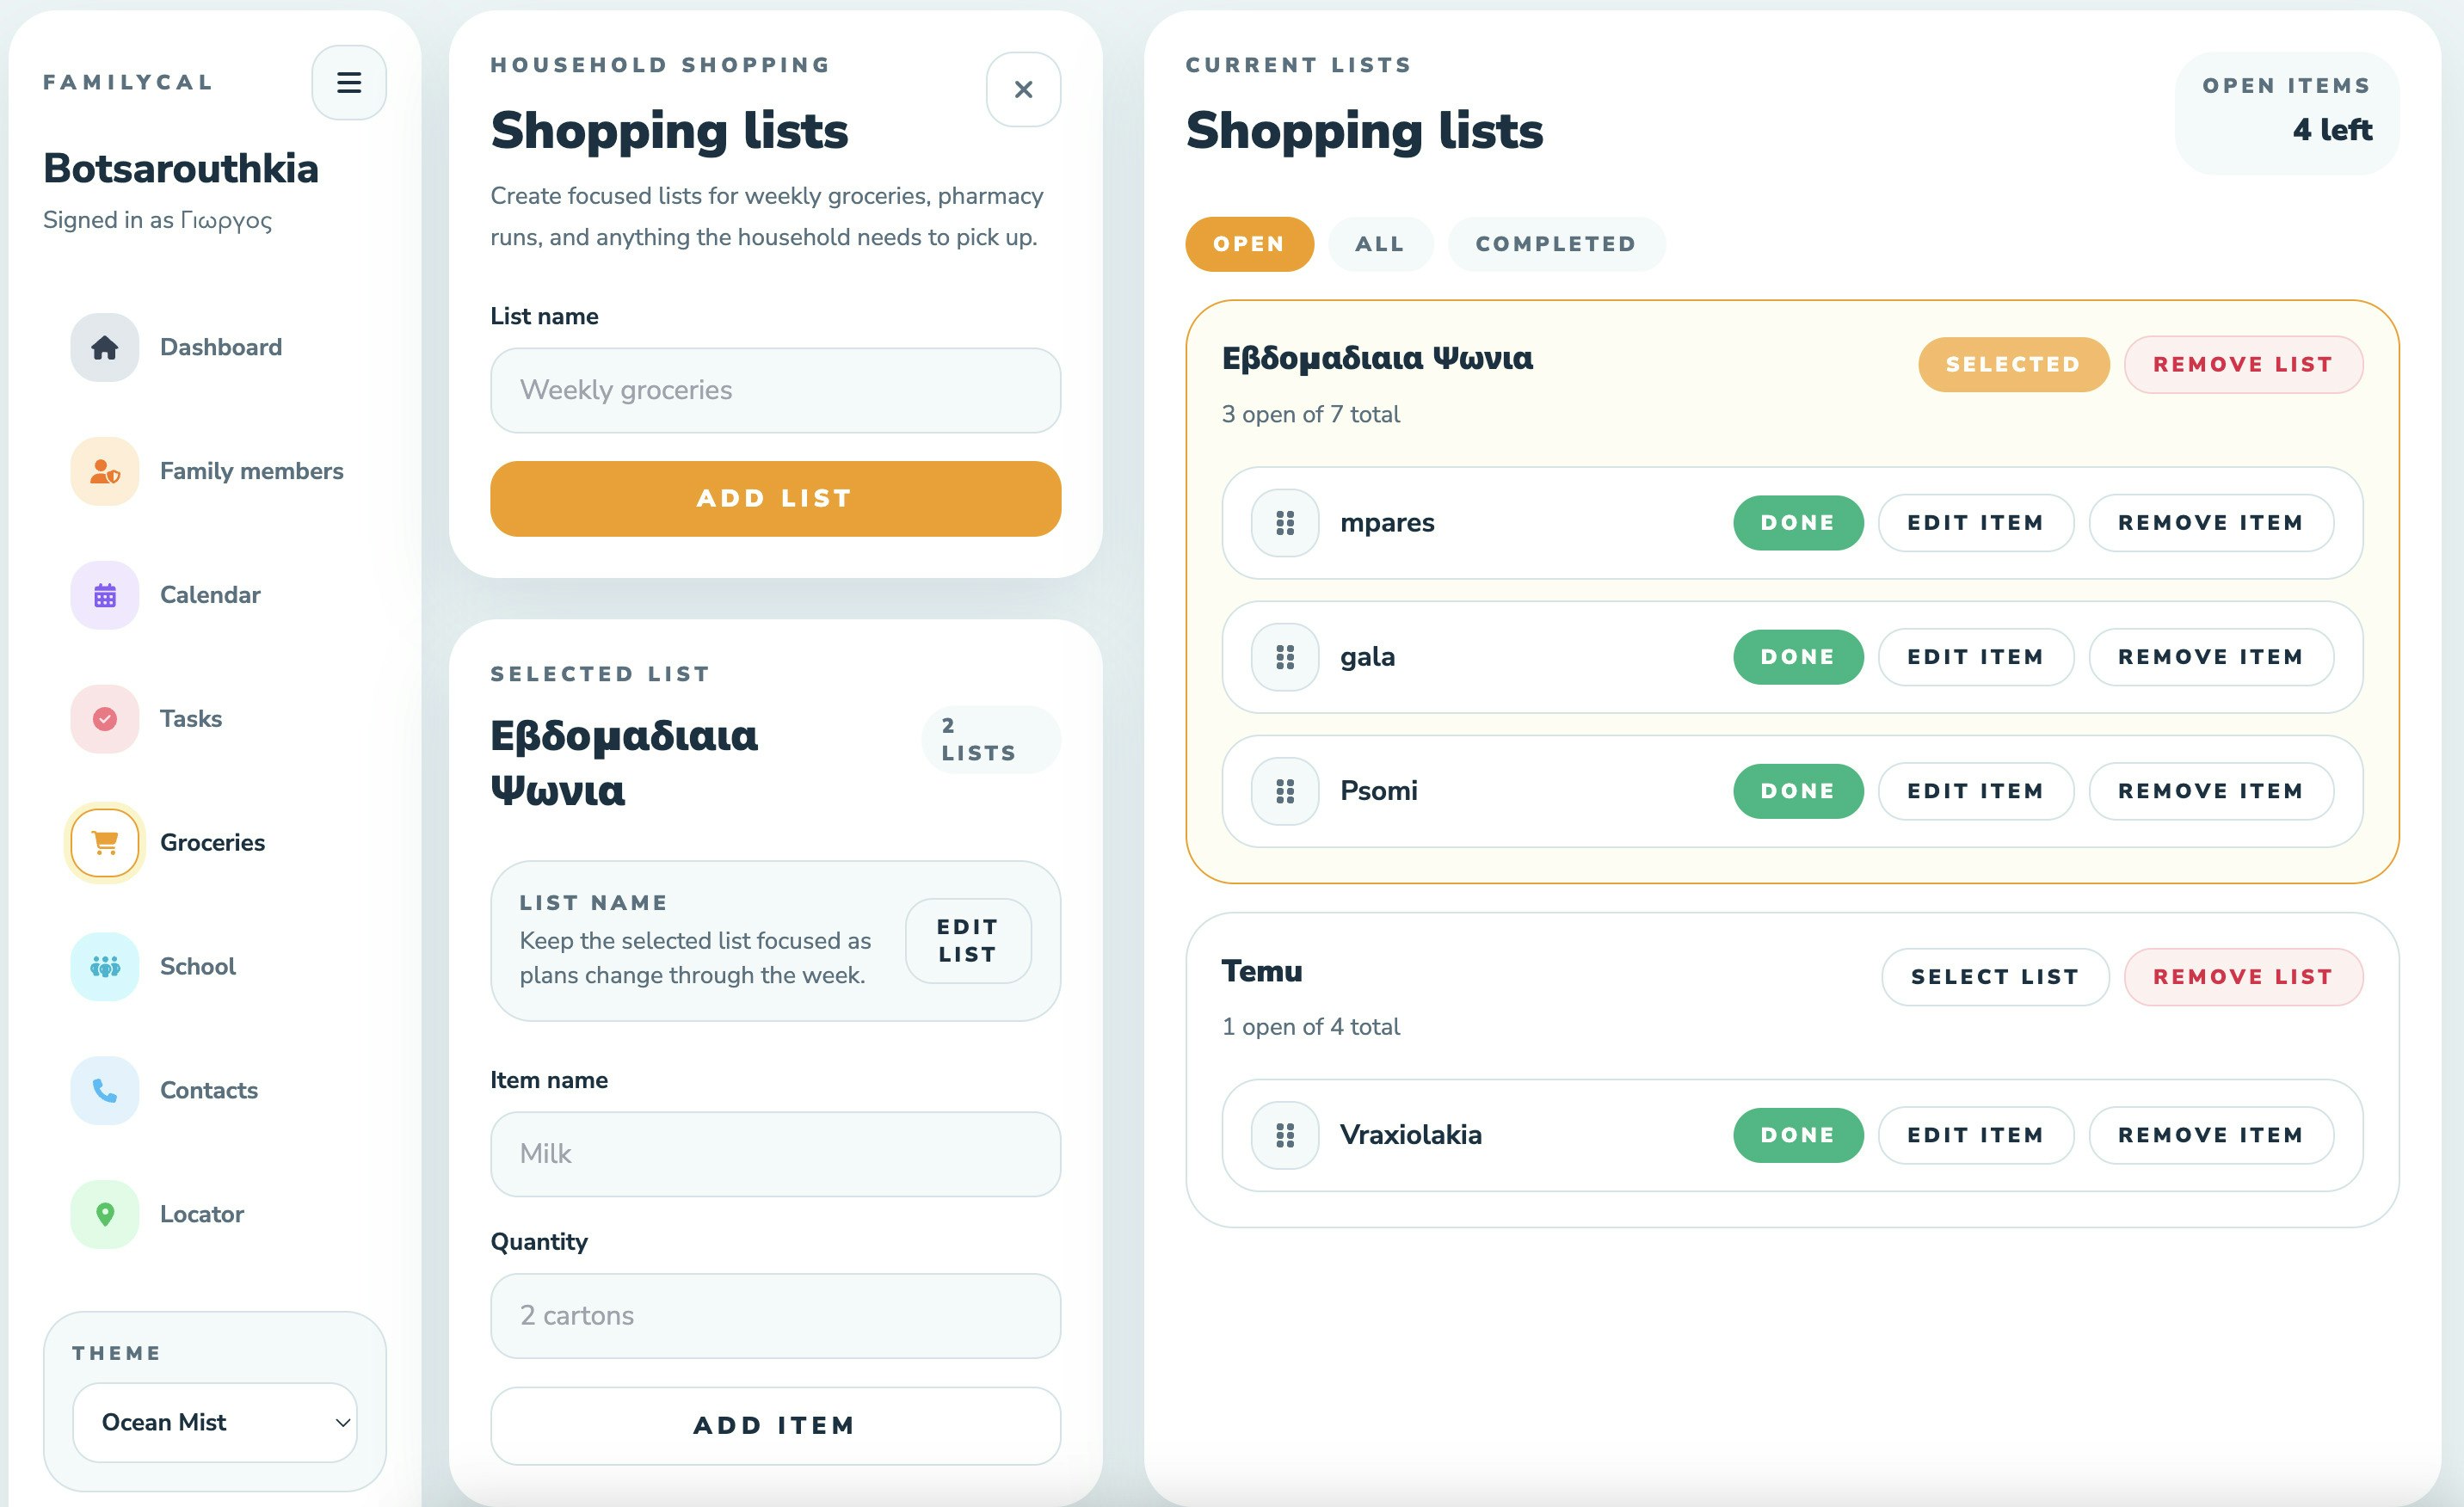This screenshot has width=2464, height=1507.
Task: Click the School group icon
Action: tap(104, 967)
